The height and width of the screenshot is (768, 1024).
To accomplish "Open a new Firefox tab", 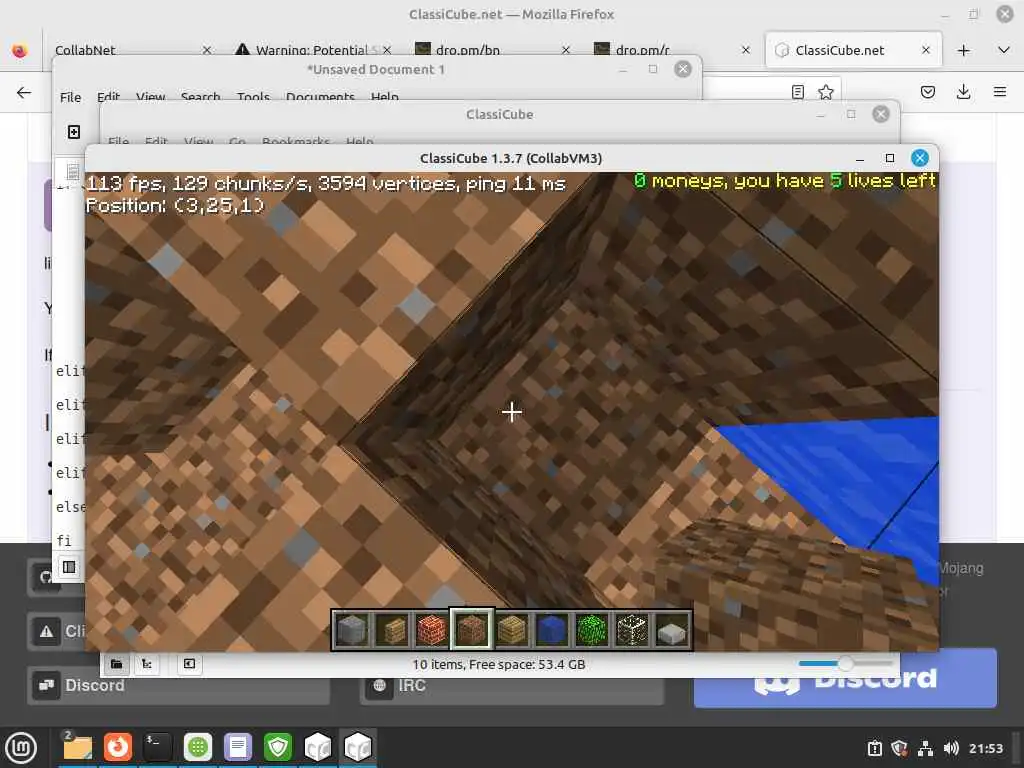I will click(x=963, y=50).
